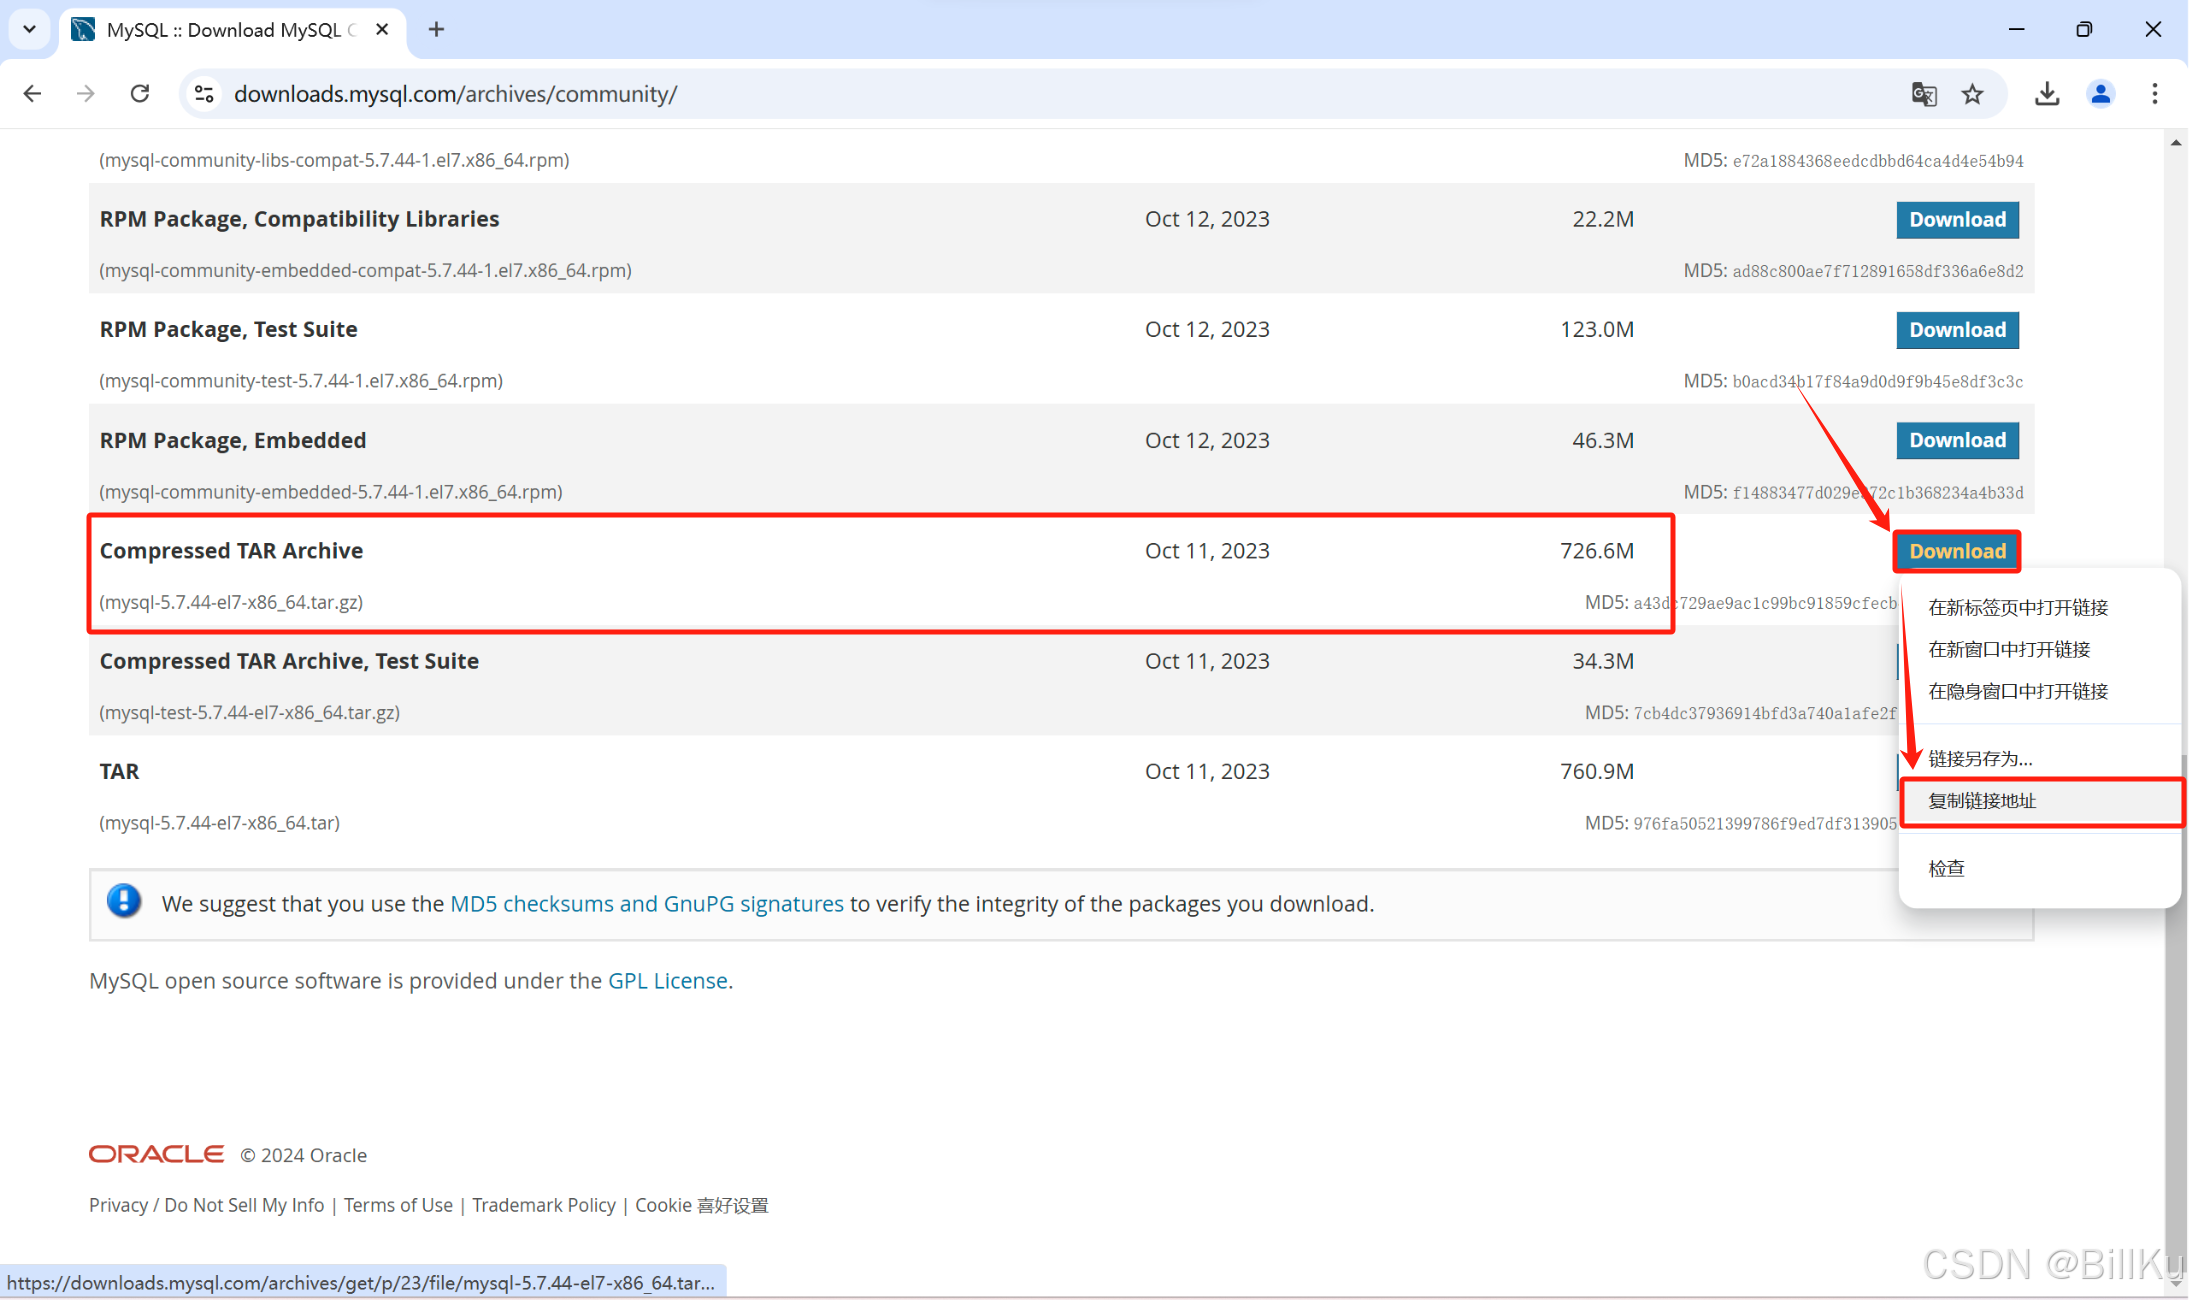Open a new browser tab

(x=436, y=29)
